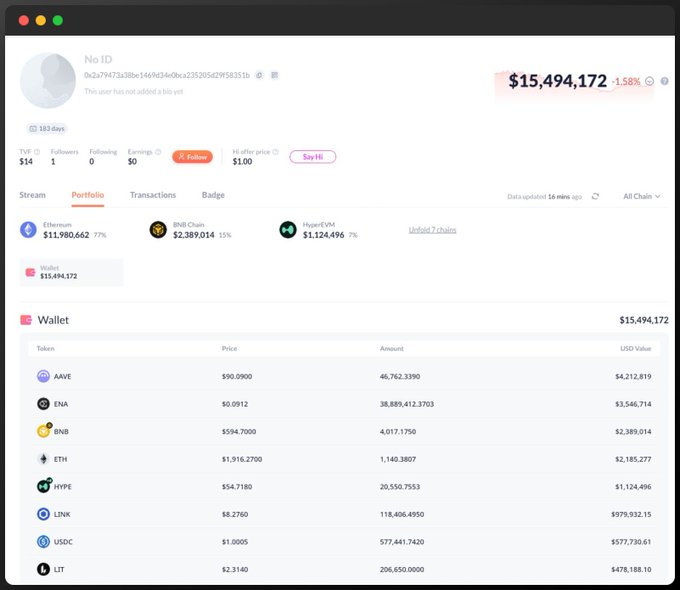Open the Transactions tab
The height and width of the screenshot is (590, 680).
(x=153, y=195)
